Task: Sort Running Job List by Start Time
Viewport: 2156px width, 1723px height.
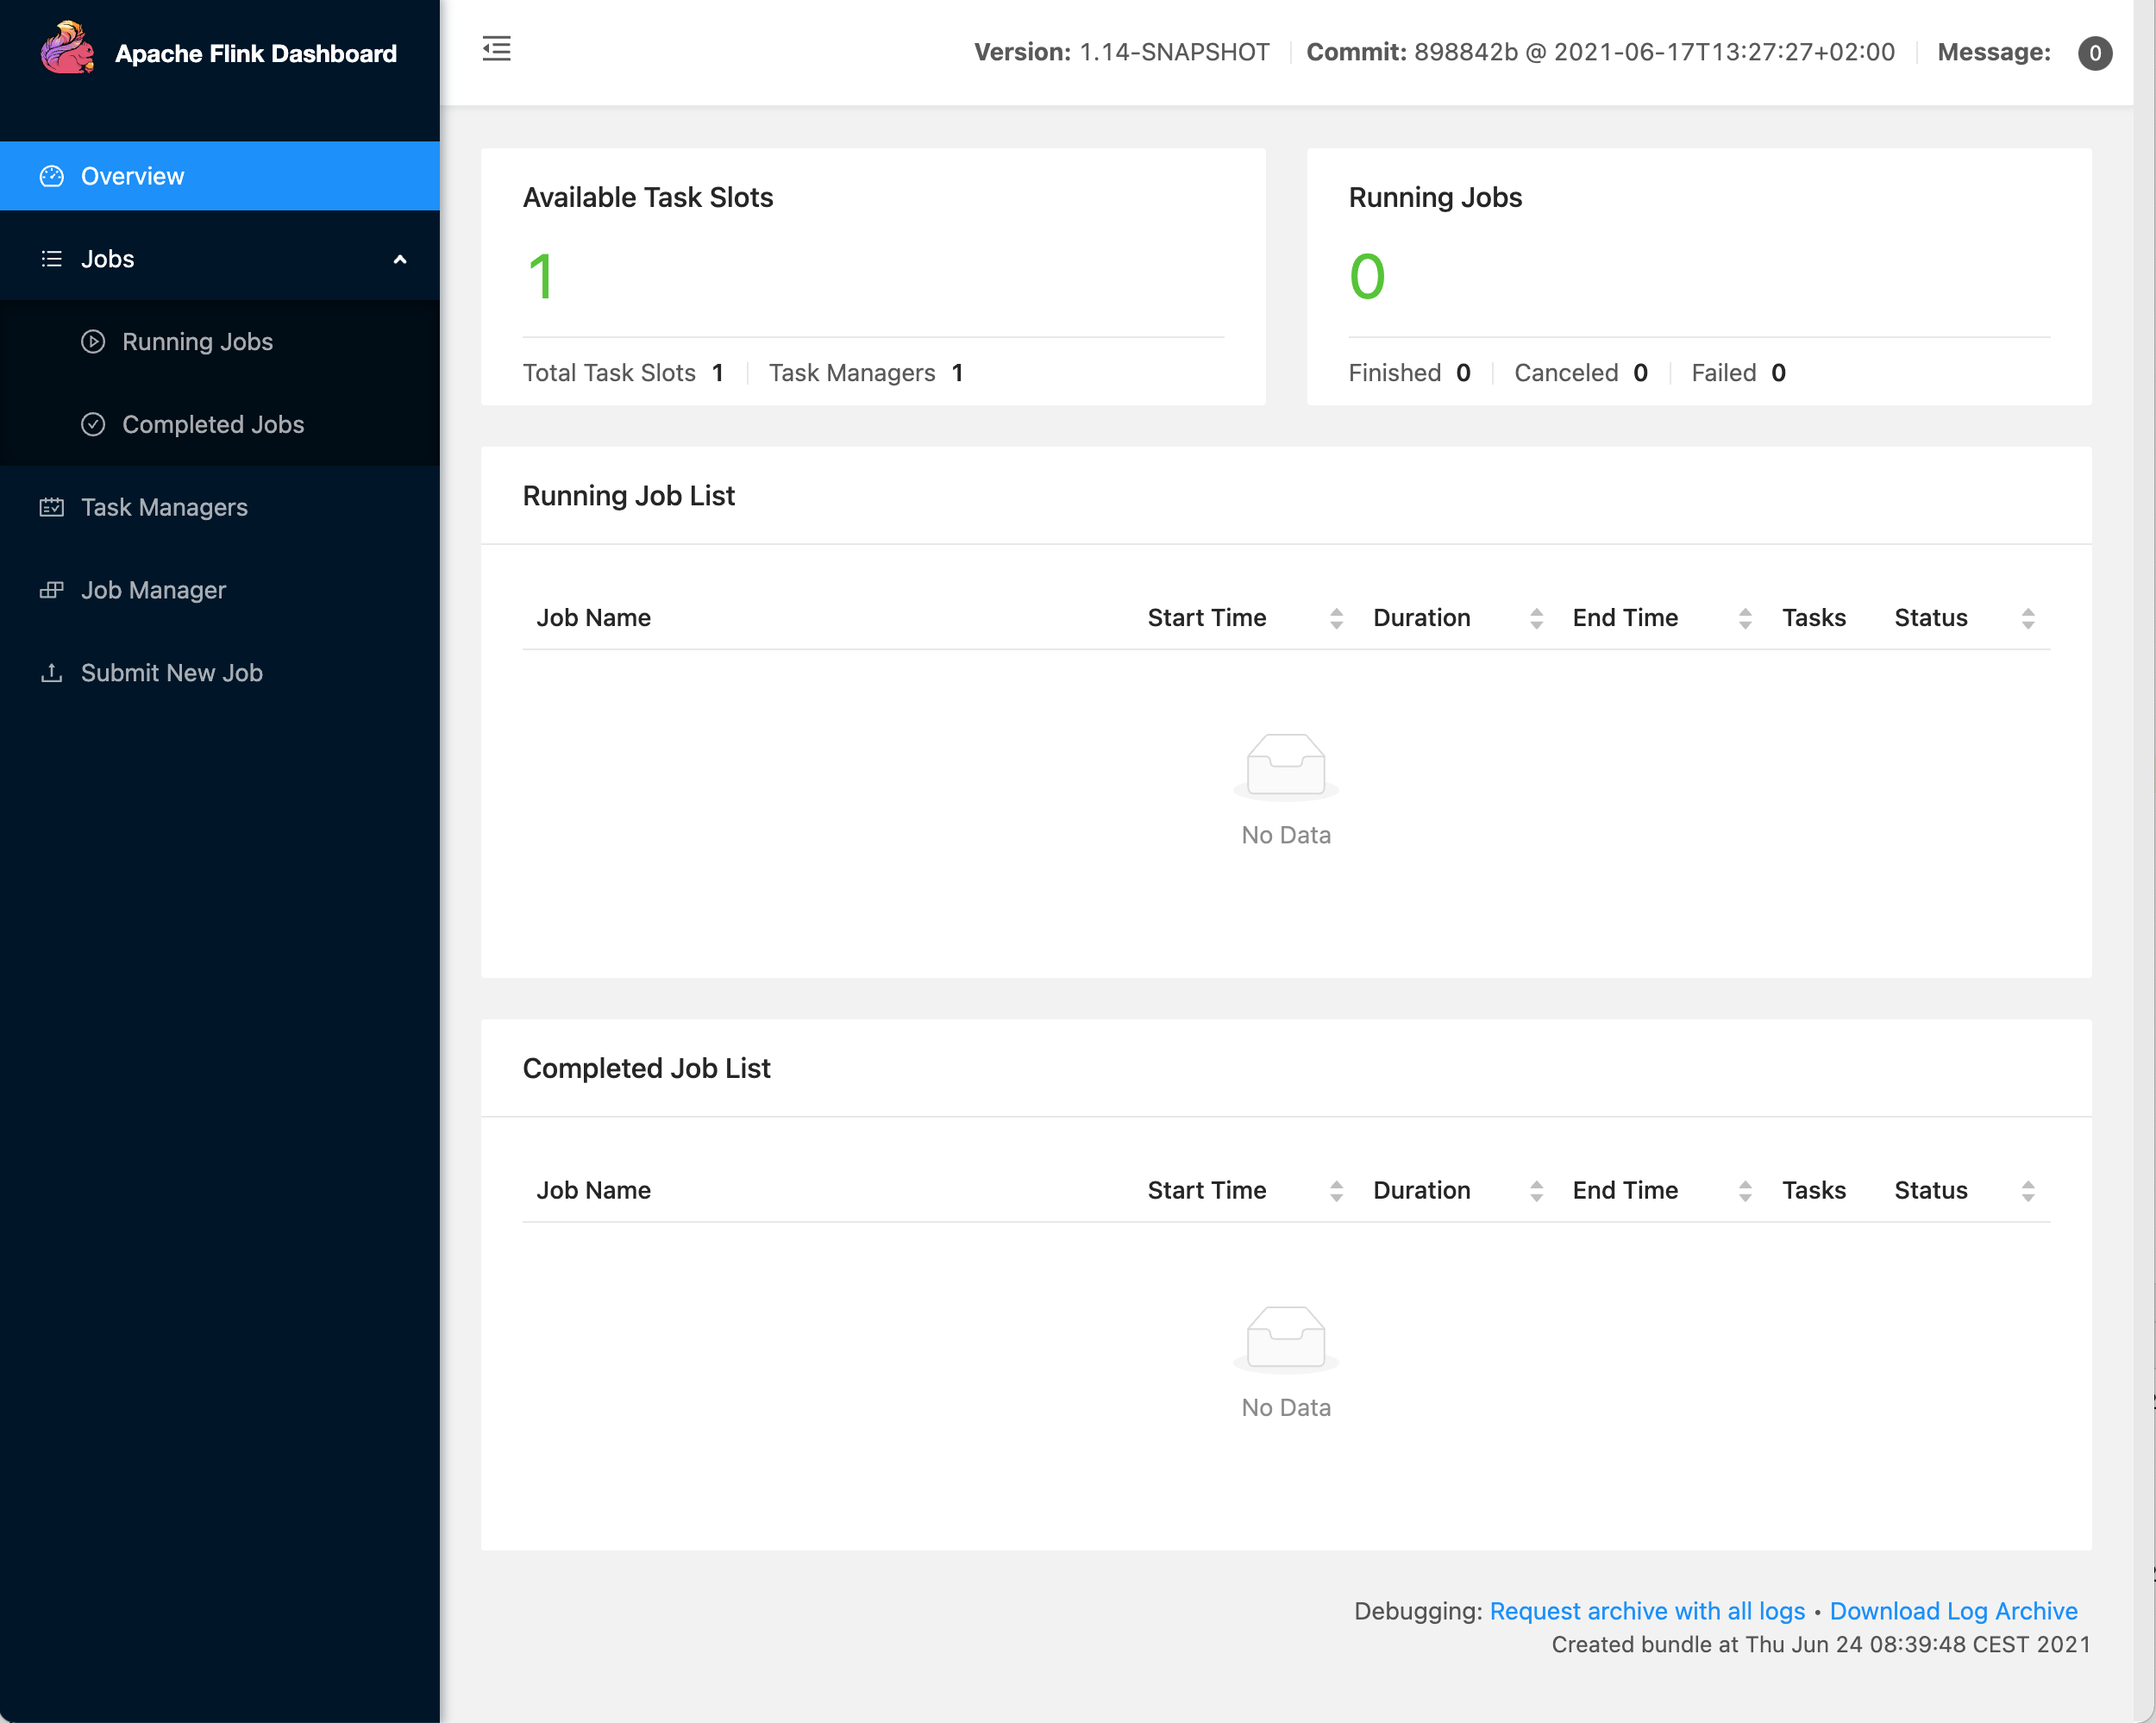Action: point(1335,618)
